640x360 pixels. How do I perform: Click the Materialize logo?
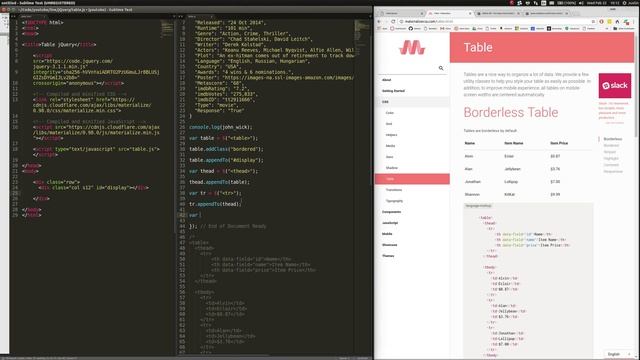pyautogui.click(x=412, y=48)
